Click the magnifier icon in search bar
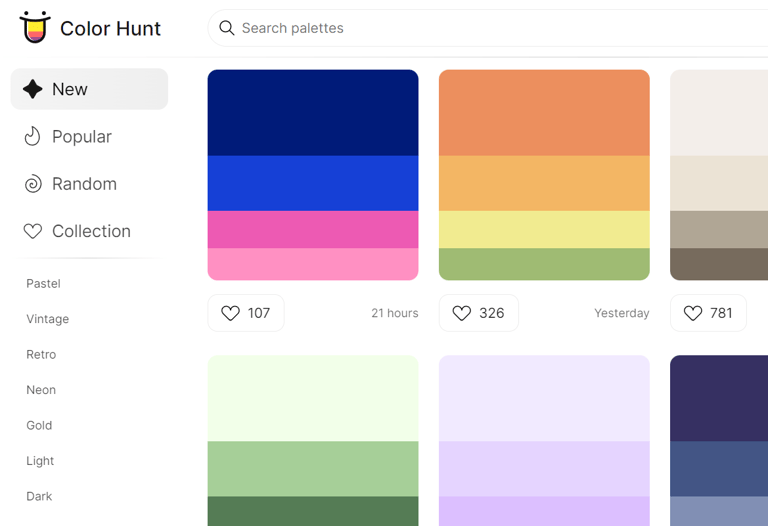Screen dimensions: 768x526 (x=226, y=28)
